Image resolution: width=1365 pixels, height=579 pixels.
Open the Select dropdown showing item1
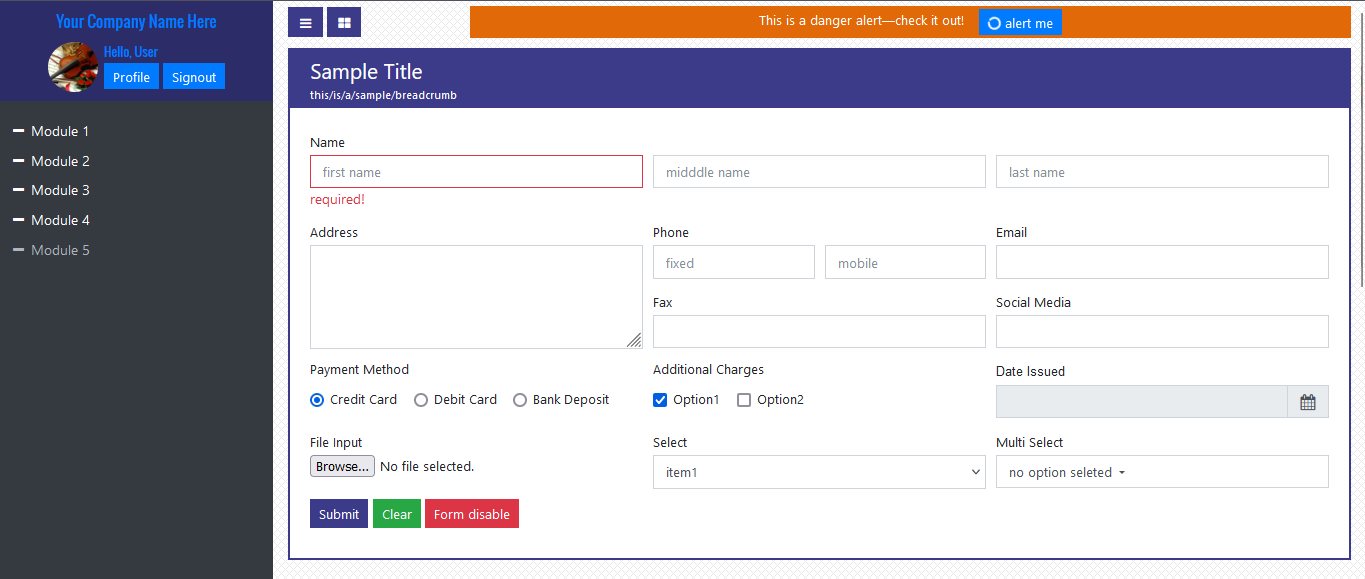(818, 472)
